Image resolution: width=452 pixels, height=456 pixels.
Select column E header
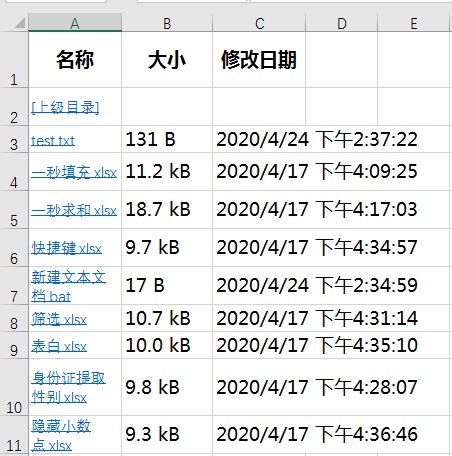[x=414, y=23]
